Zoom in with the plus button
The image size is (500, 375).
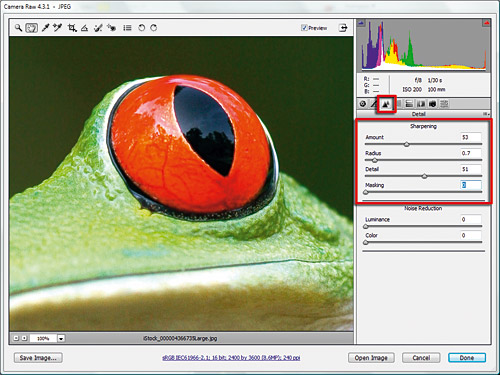pyautogui.click(x=24, y=338)
